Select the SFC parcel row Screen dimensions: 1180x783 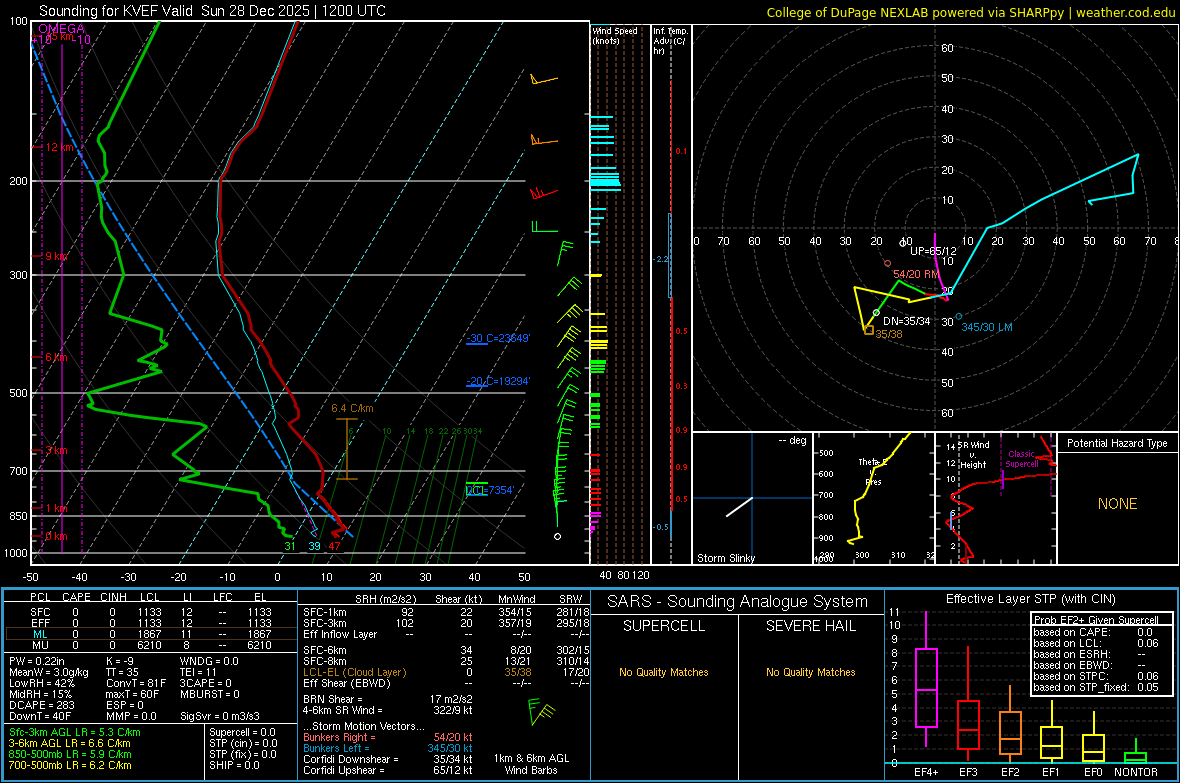click(150, 612)
